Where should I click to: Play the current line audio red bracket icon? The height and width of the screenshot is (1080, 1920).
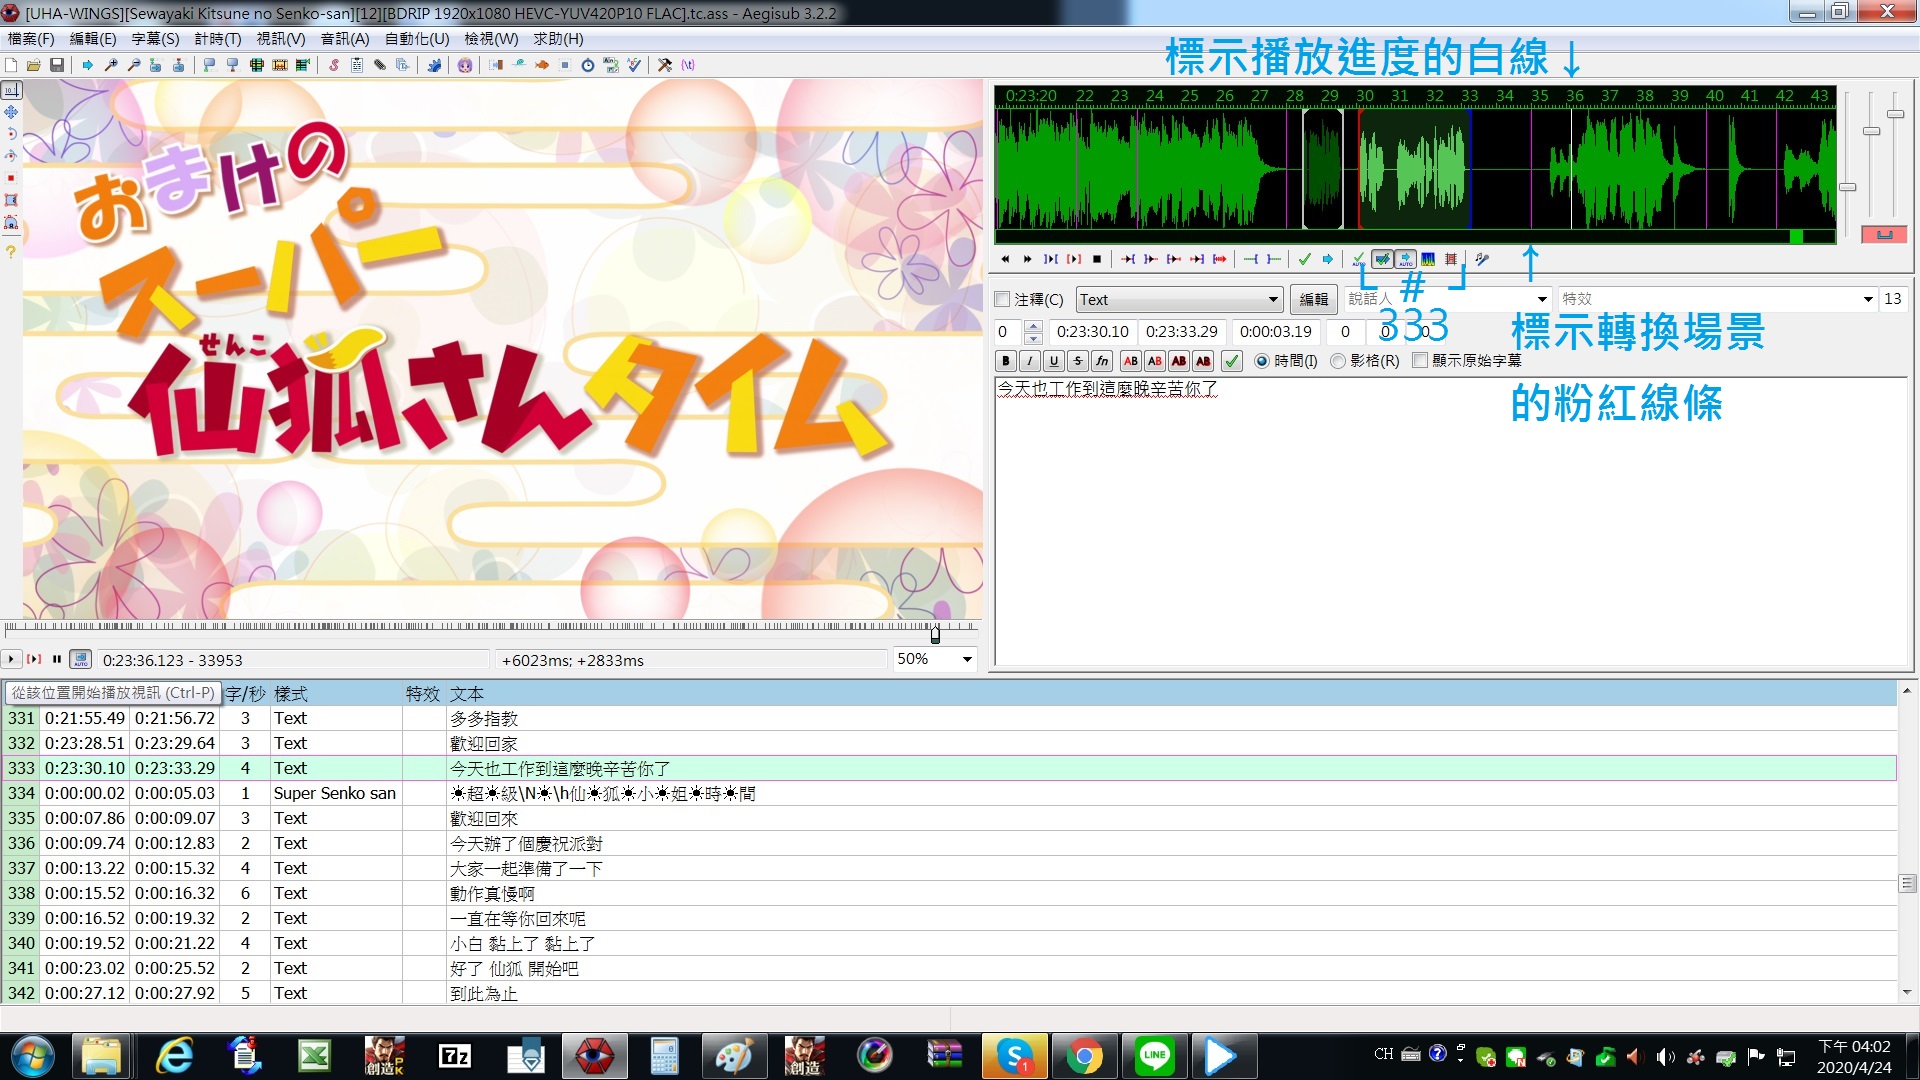[x=1074, y=259]
